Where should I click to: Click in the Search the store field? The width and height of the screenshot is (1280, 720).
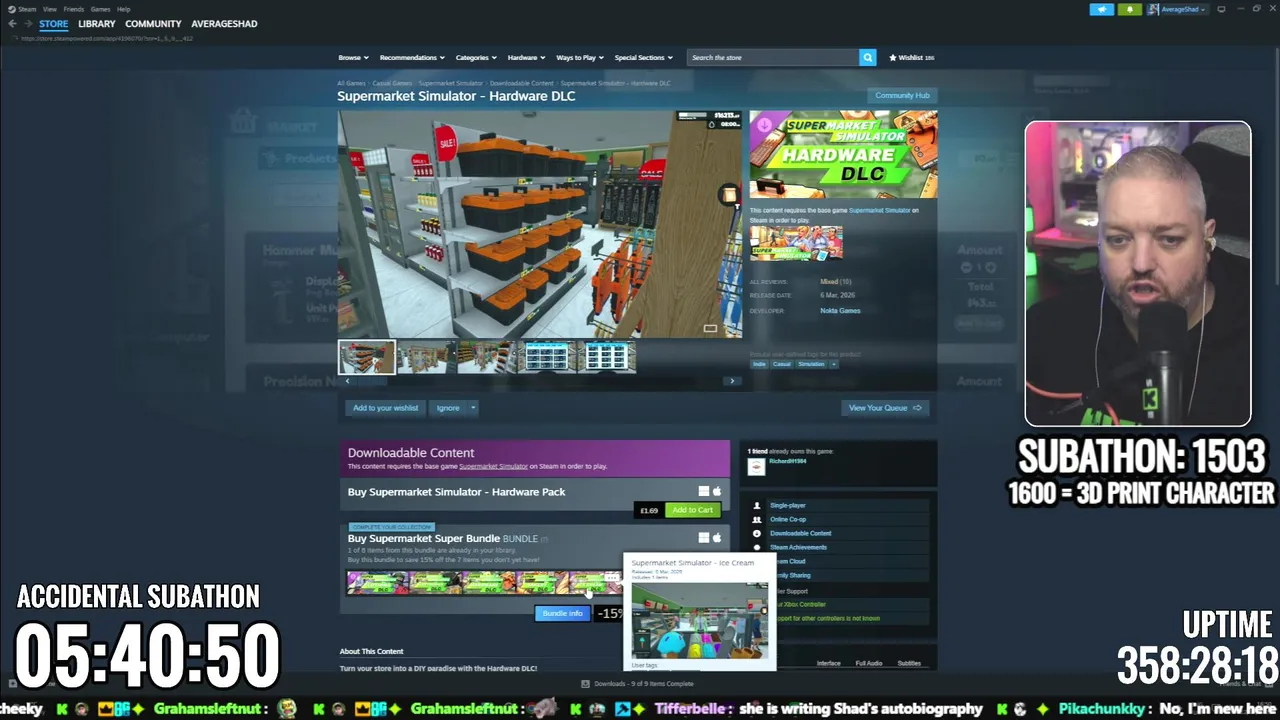(x=772, y=57)
